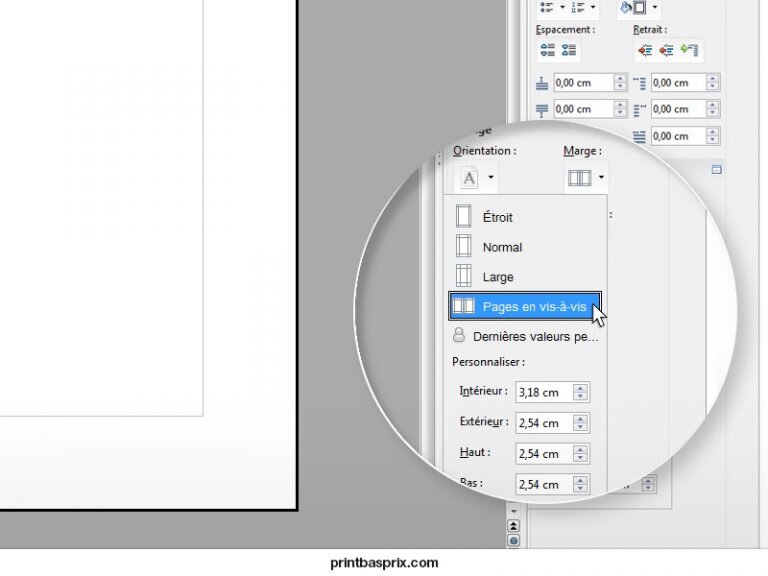The image size is (768, 576).
Task: Click the decrease paragraph spacing icon
Action: pos(569,50)
